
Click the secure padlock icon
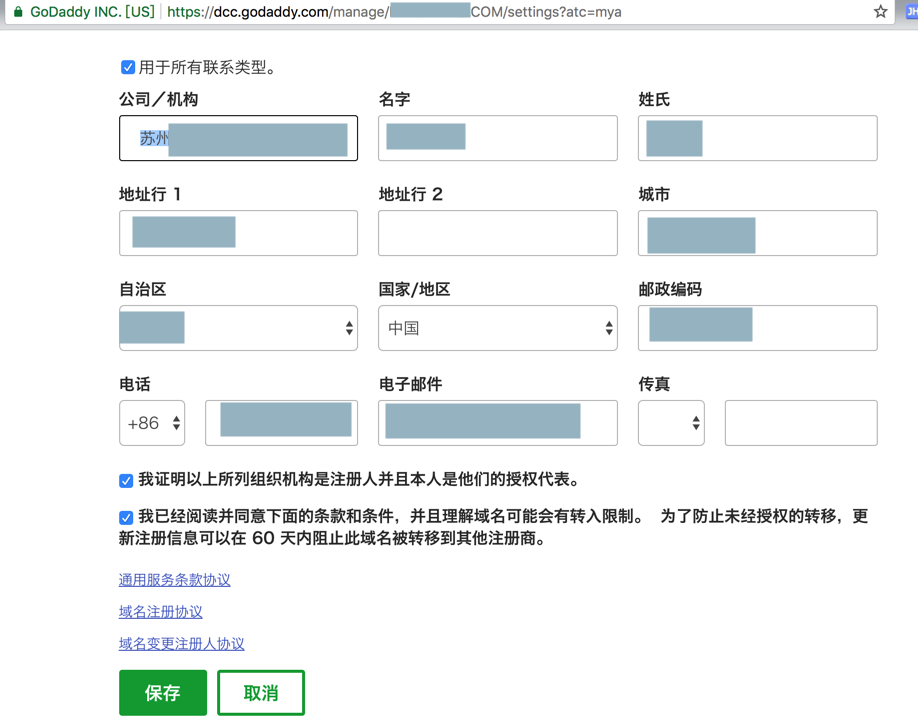pos(17,12)
